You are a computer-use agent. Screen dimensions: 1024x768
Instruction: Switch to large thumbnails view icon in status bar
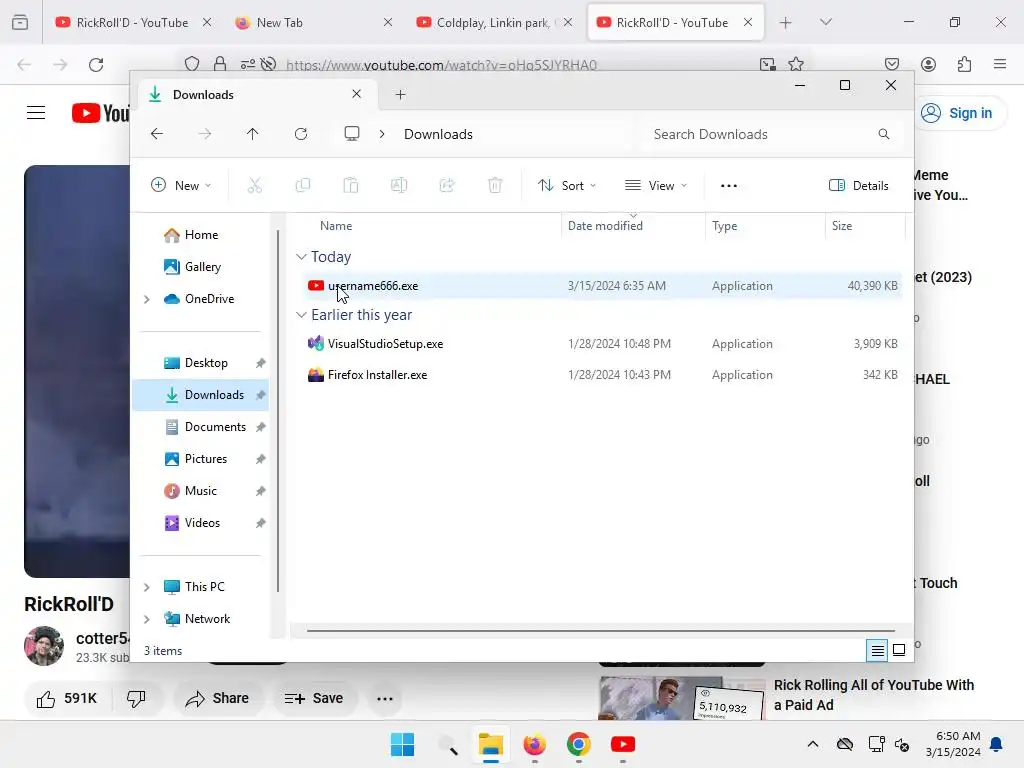pyautogui.click(x=899, y=650)
